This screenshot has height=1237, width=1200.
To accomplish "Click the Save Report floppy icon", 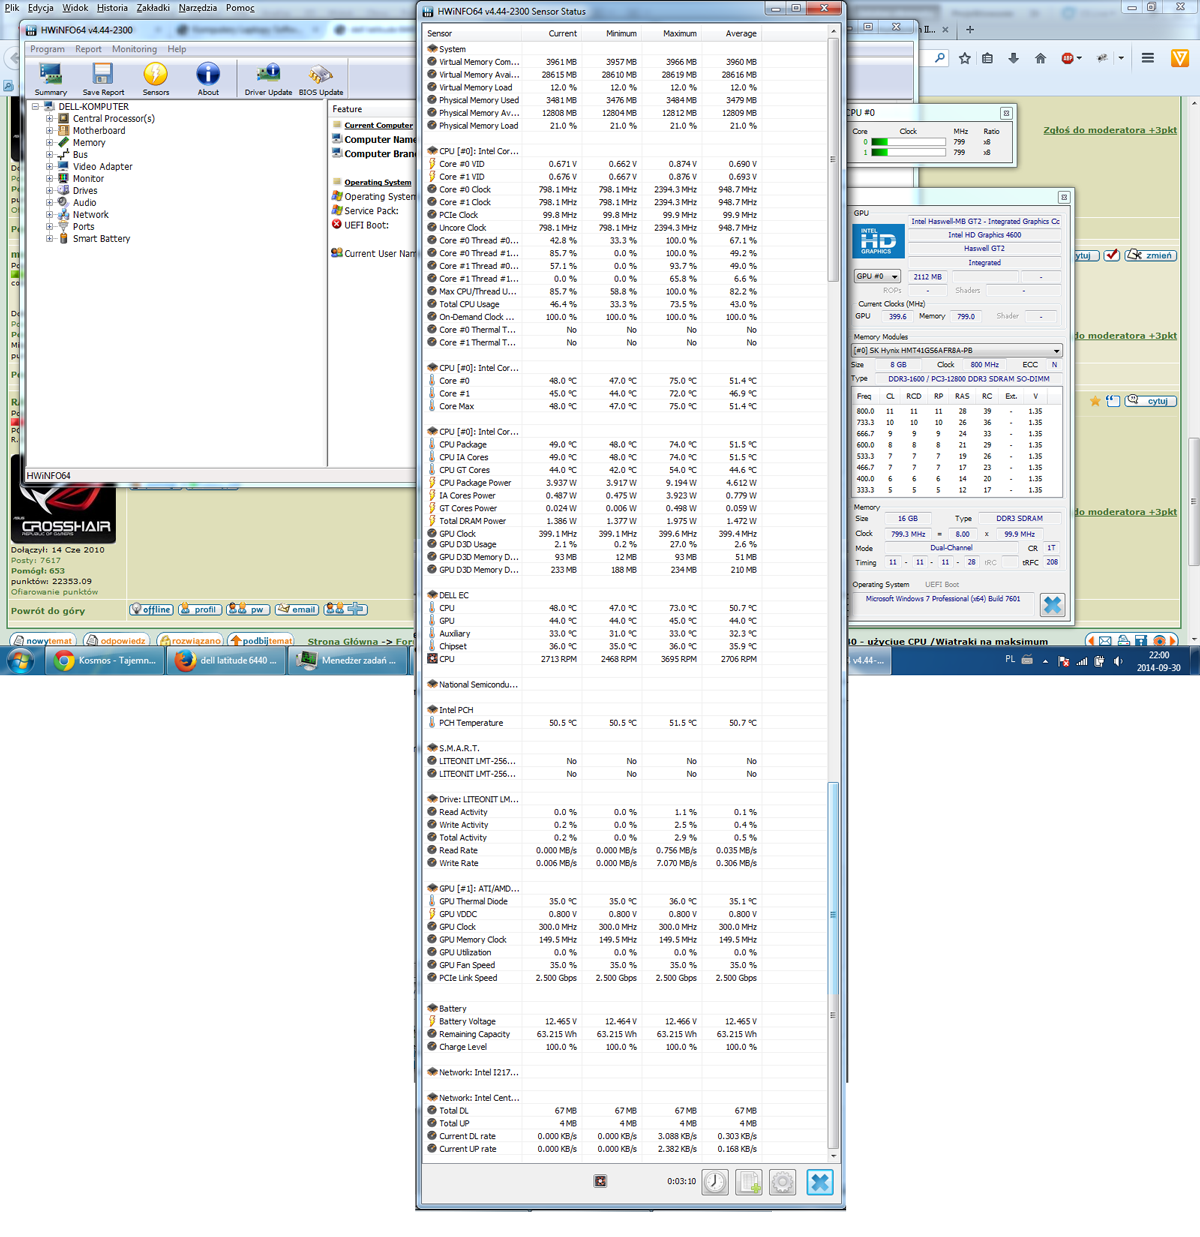I will [x=103, y=79].
